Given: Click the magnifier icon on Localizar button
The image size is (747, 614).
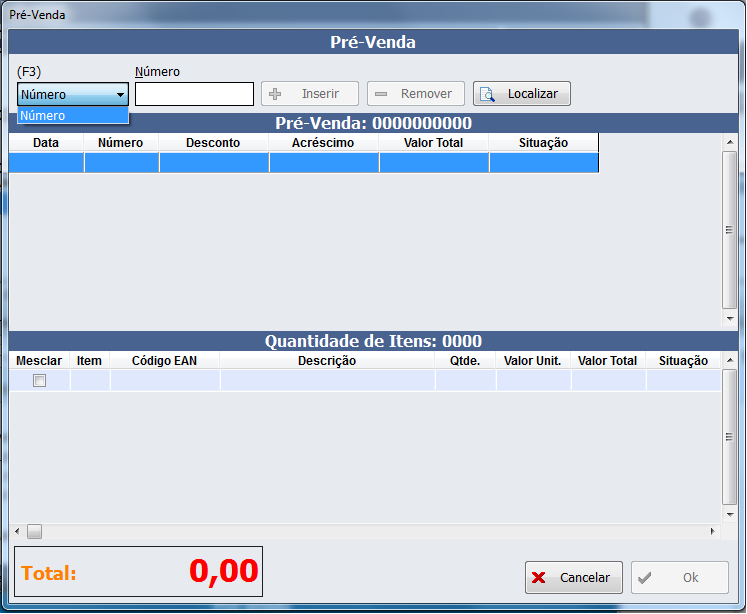Looking at the screenshot, I should point(488,94).
